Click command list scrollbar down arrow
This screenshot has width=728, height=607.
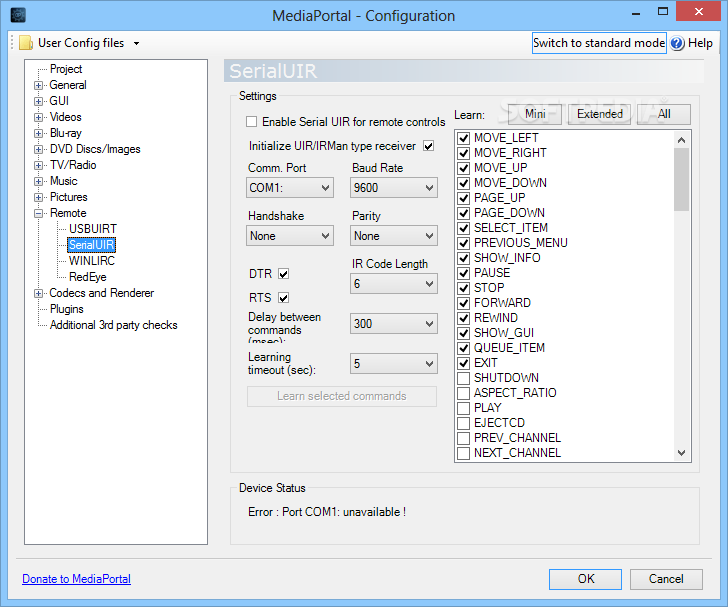(x=682, y=453)
